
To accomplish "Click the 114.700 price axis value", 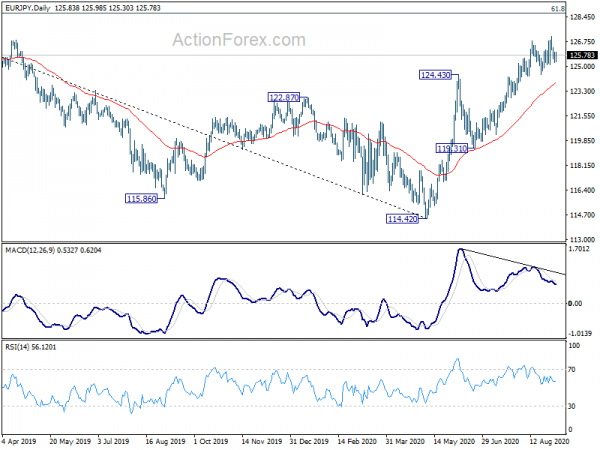I will click(582, 215).
